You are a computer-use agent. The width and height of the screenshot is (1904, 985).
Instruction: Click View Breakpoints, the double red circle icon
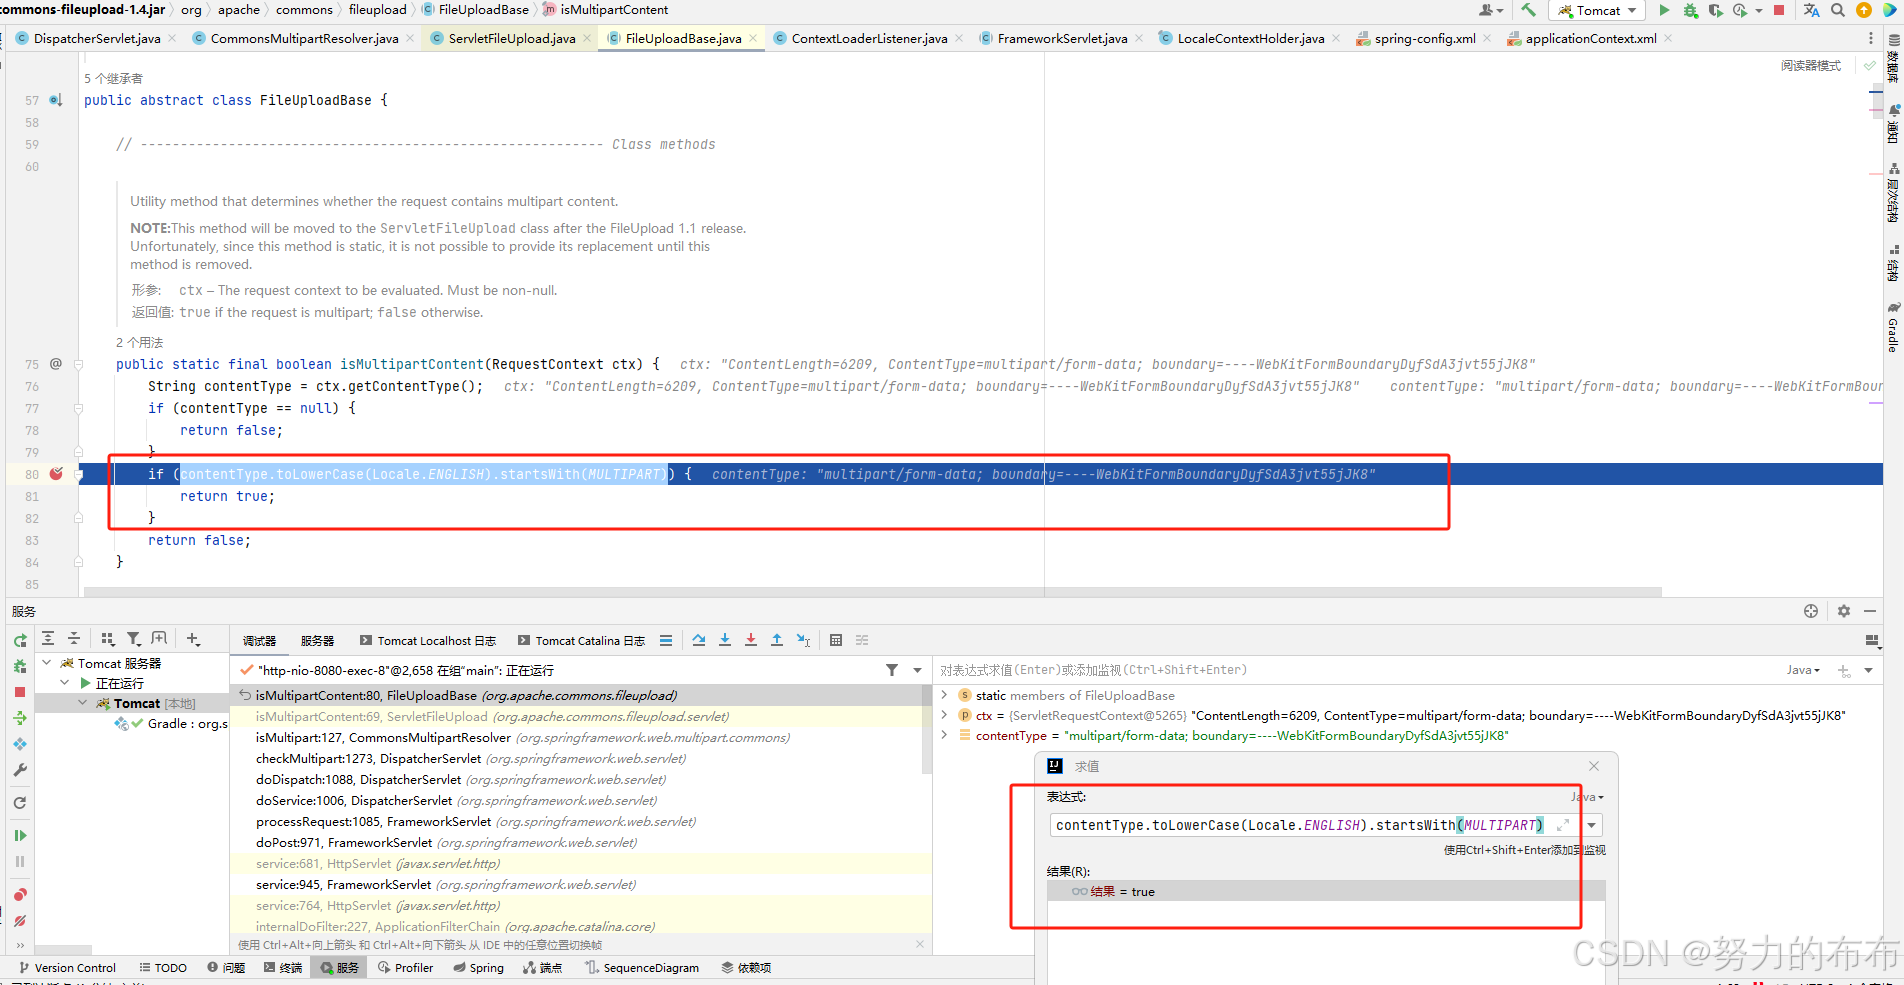point(20,894)
